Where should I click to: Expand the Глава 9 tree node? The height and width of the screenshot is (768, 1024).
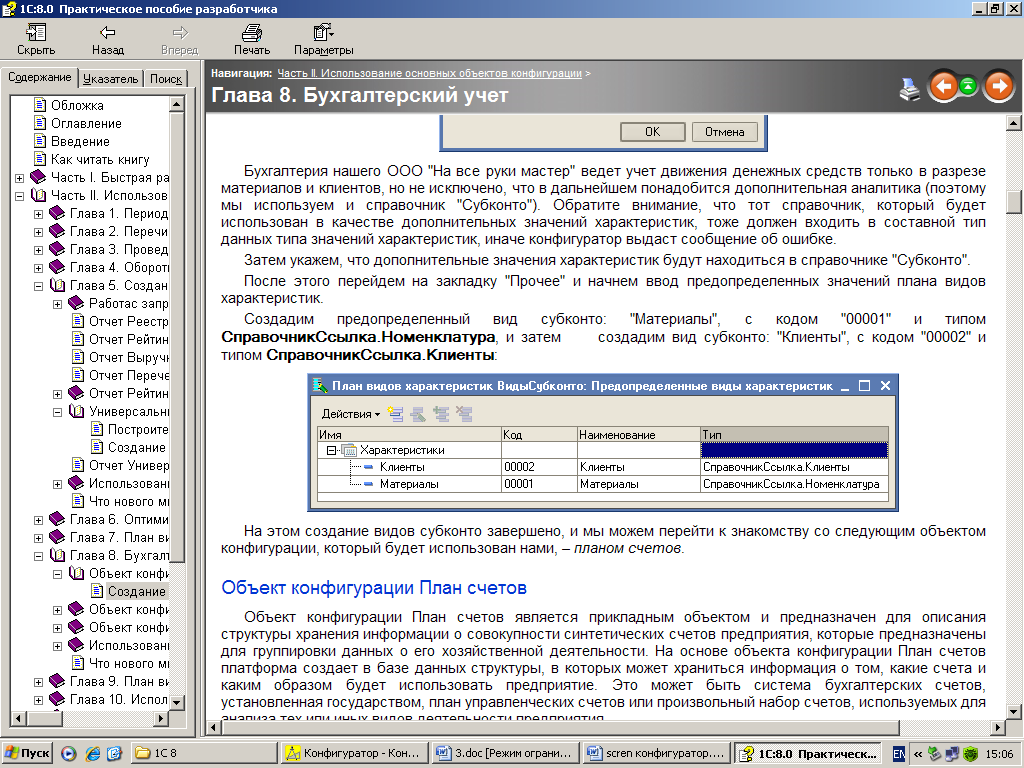(x=39, y=682)
